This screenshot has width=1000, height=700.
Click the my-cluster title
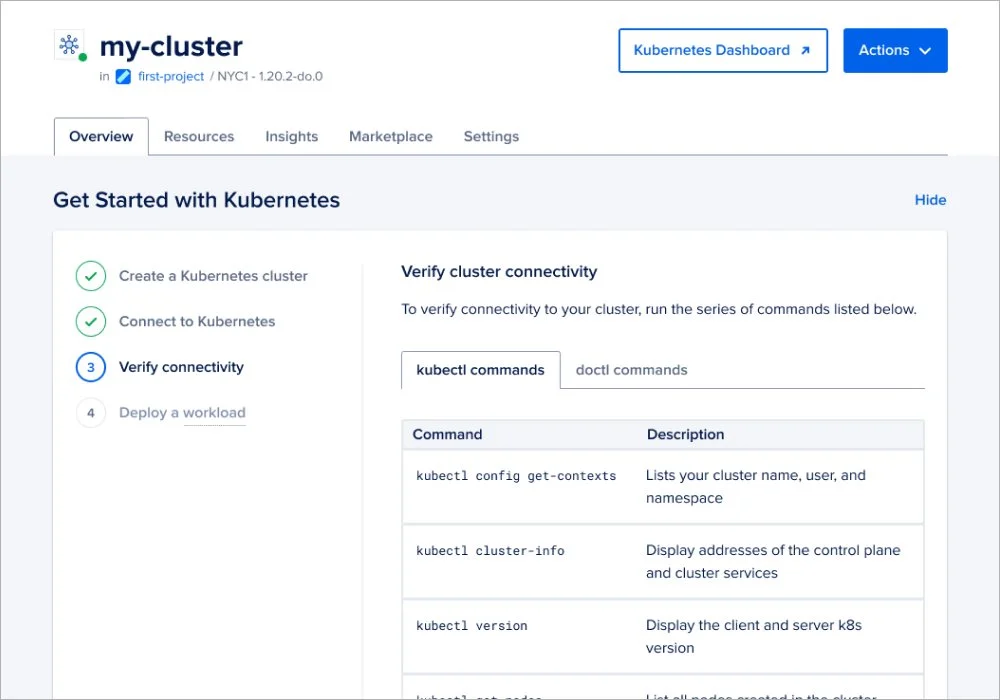[171, 47]
